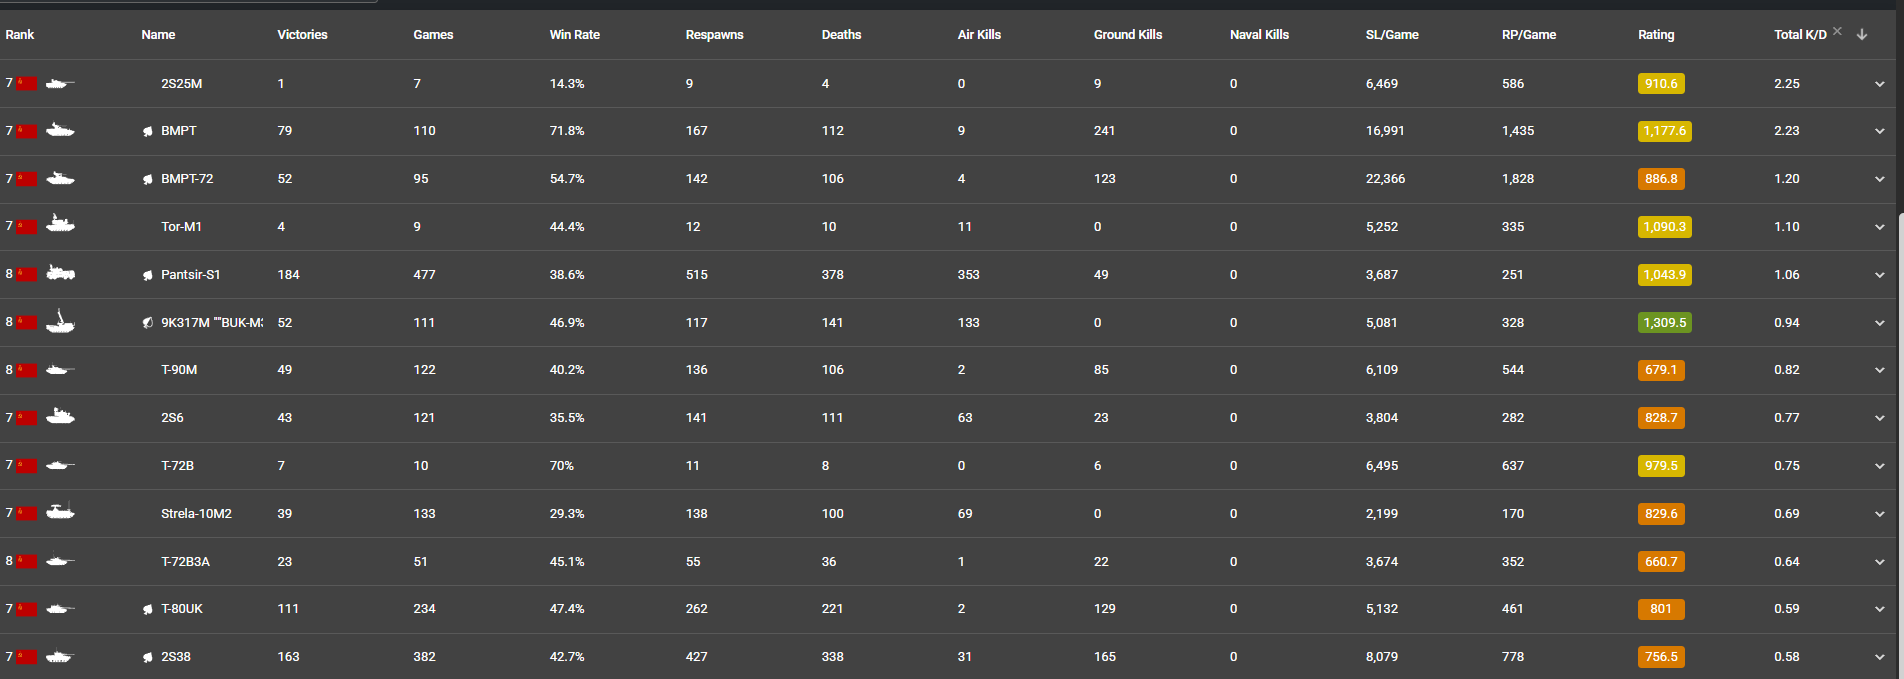Click the Soviet flag in the 2S25M row
Viewport: 1904px width, 679px height.
27,83
